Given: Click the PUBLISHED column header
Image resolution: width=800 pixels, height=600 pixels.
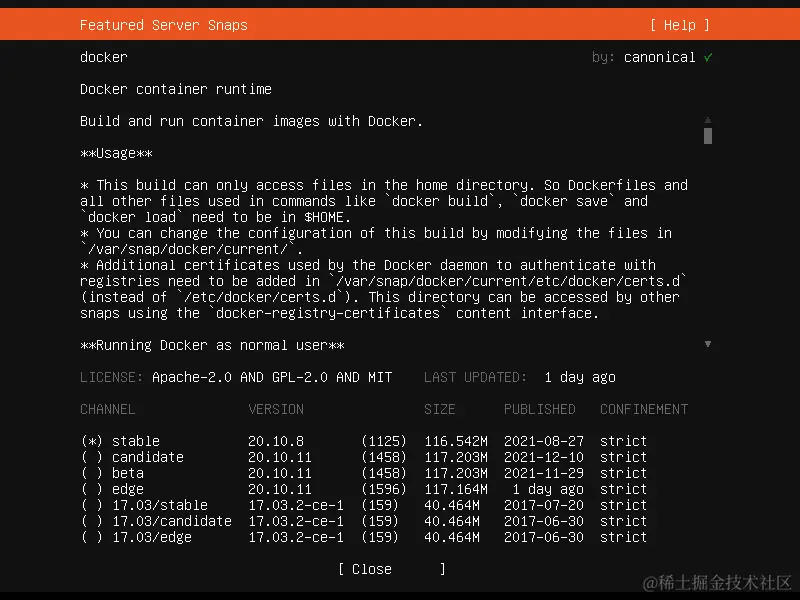Looking at the screenshot, I should [x=540, y=409].
